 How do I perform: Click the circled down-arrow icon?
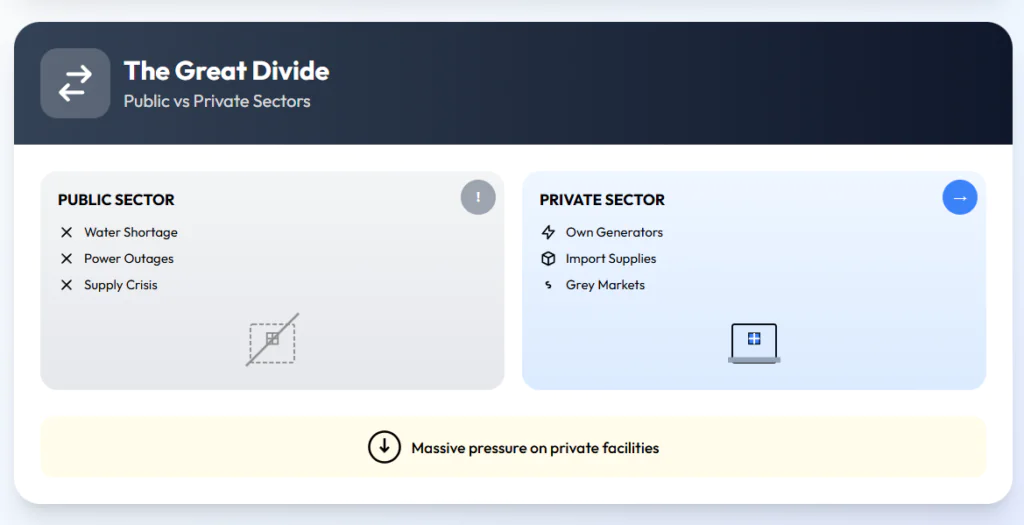[x=384, y=447]
